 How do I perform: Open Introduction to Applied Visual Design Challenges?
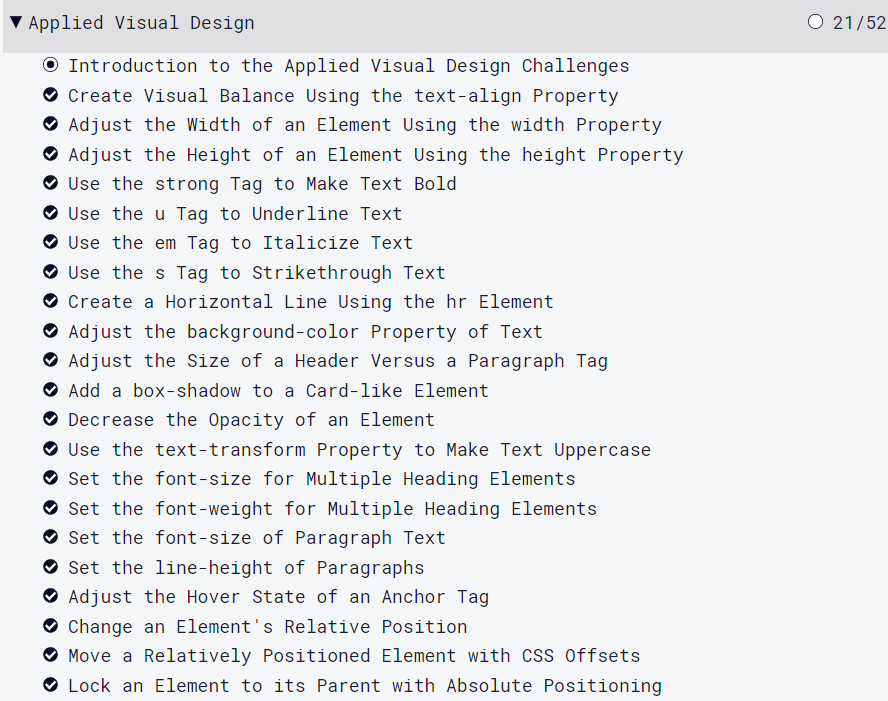[348, 66]
